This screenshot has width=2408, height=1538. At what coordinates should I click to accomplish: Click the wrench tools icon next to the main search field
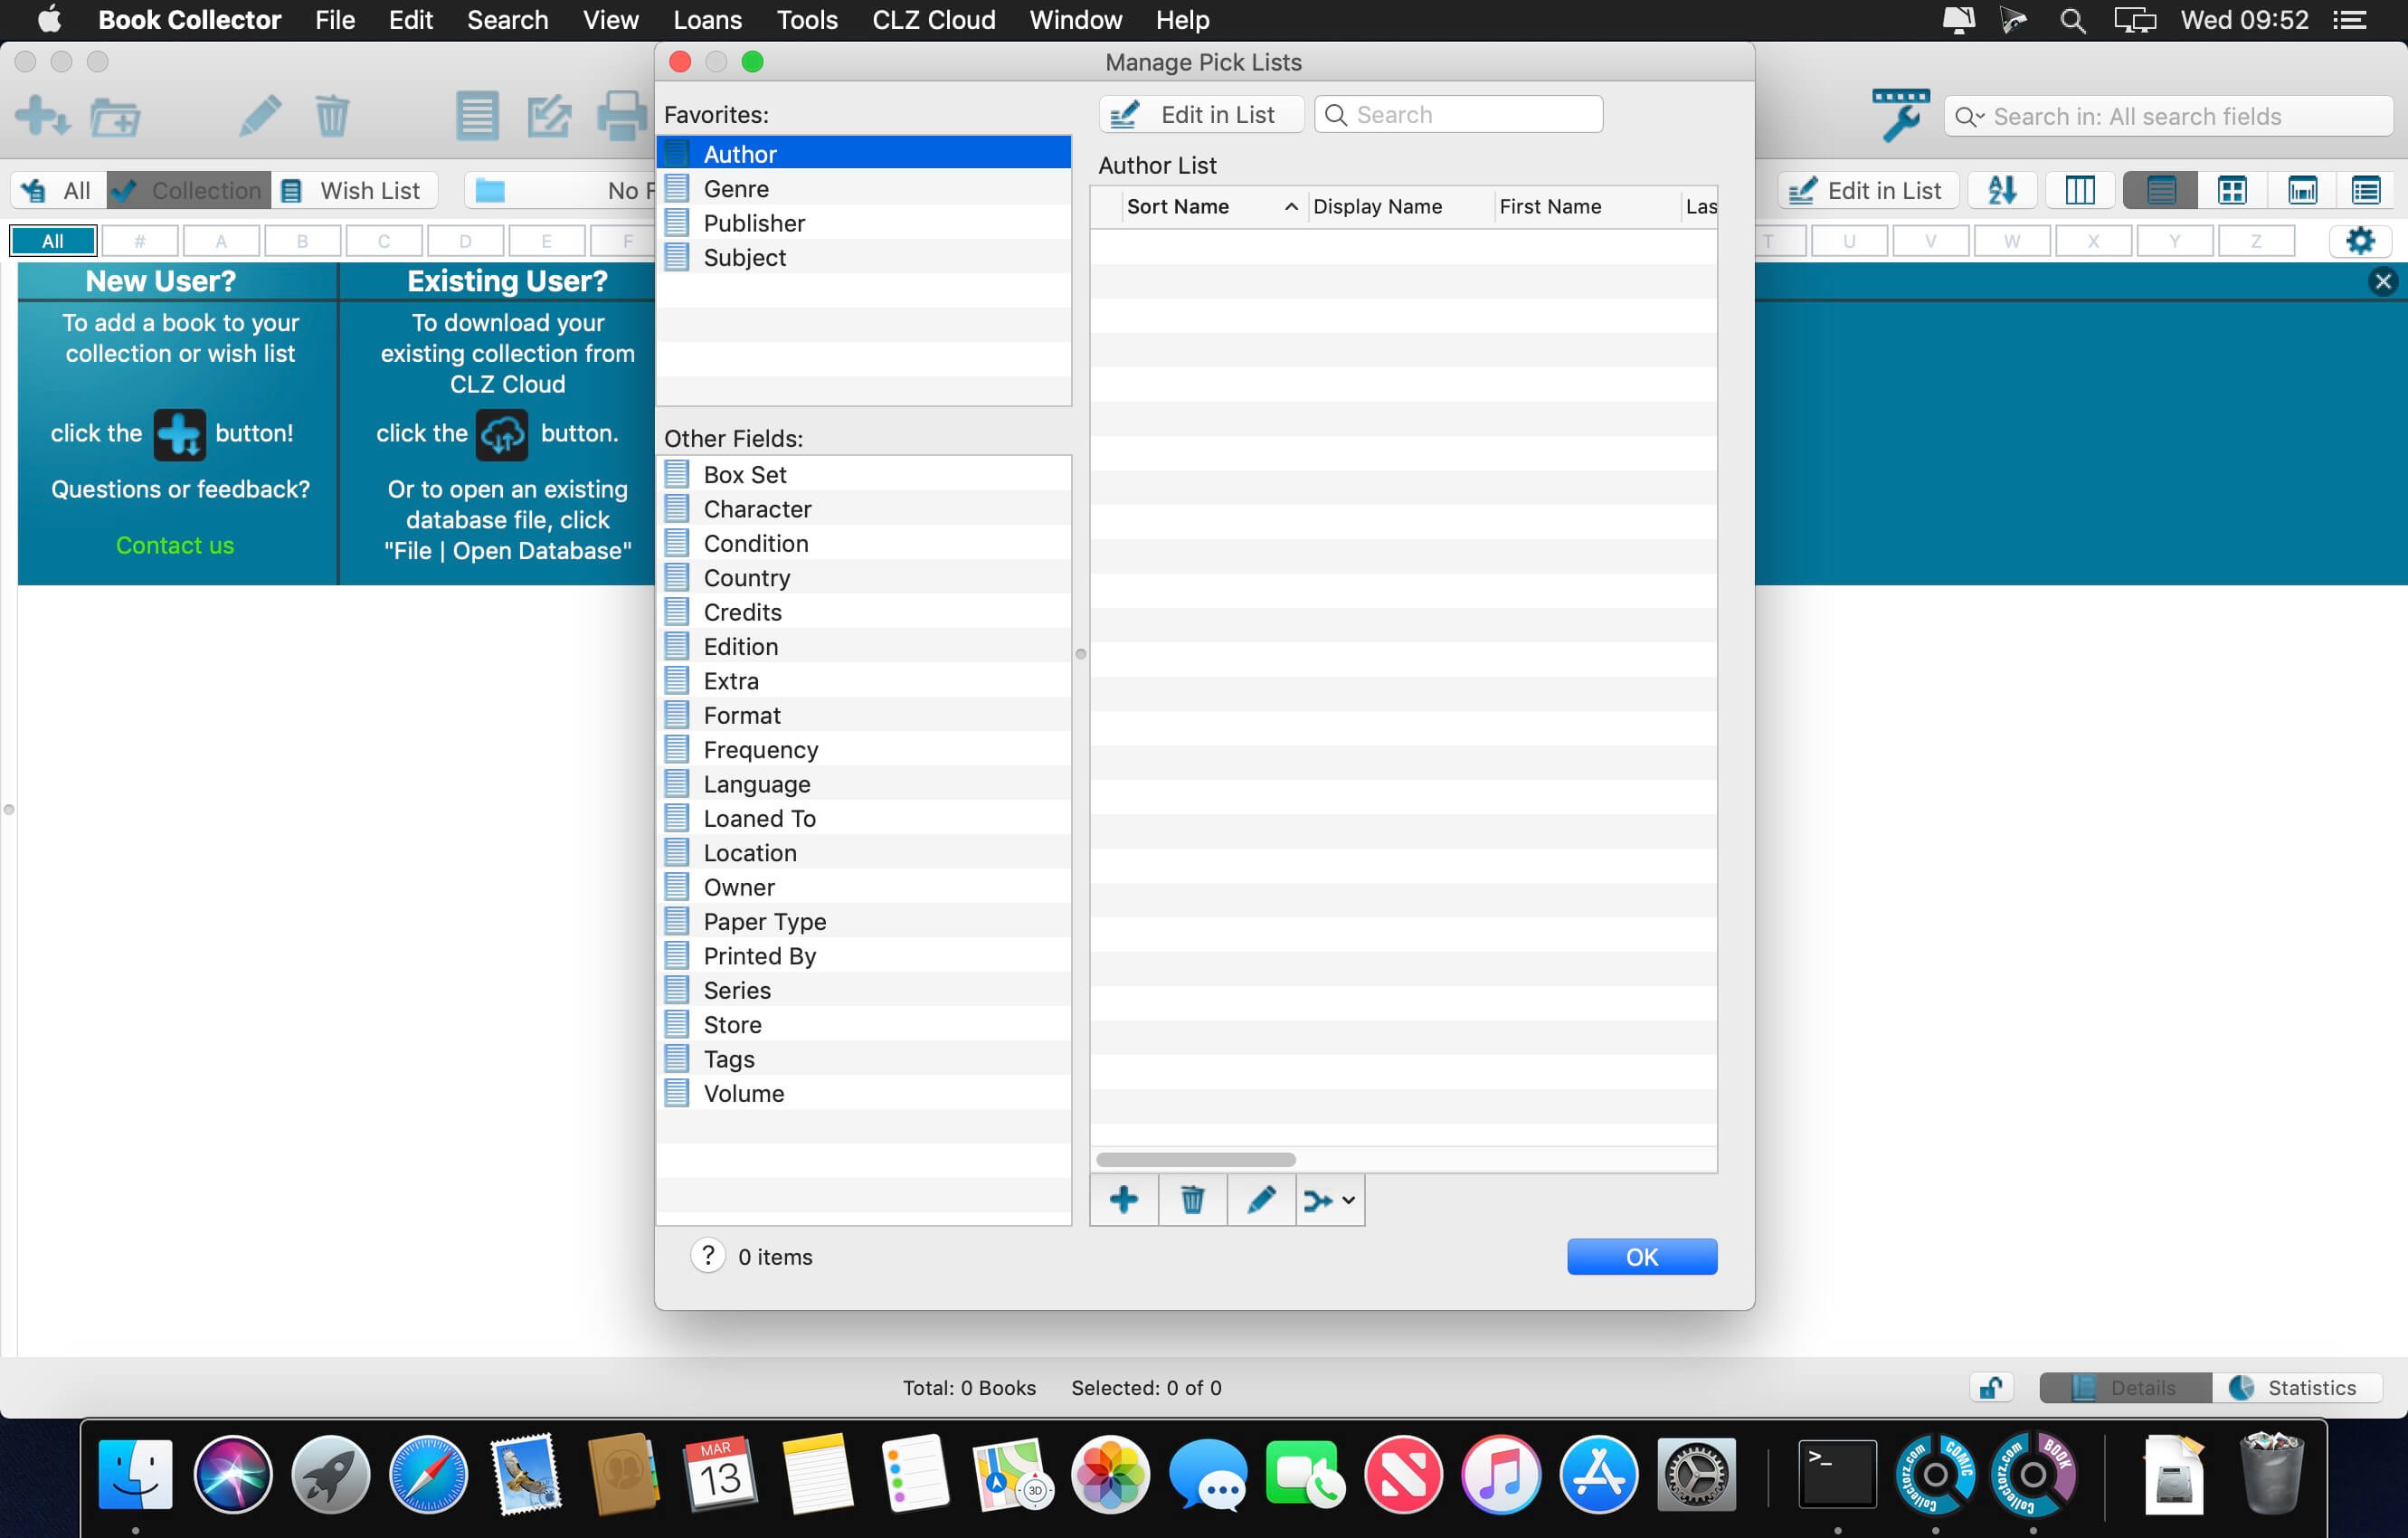pos(1900,116)
